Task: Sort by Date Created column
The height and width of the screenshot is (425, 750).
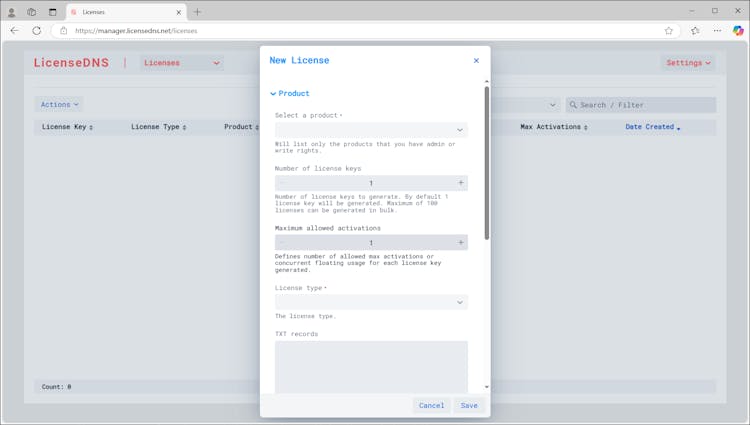Action: [x=652, y=127]
